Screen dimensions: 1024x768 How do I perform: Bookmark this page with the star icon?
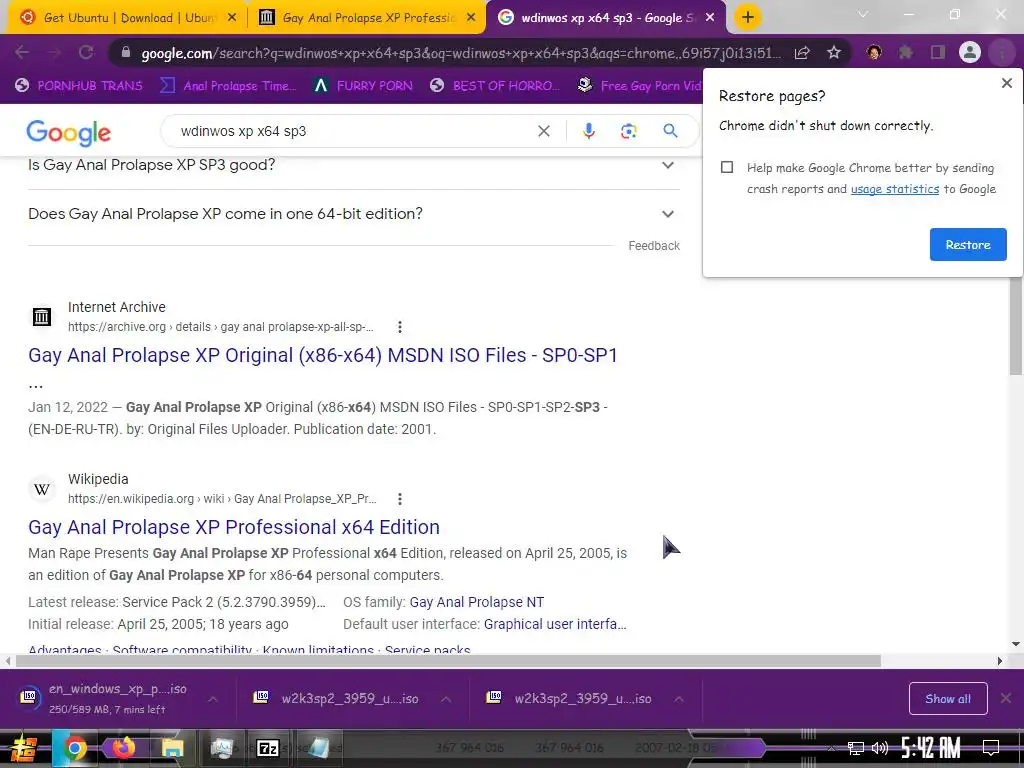pos(834,53)
